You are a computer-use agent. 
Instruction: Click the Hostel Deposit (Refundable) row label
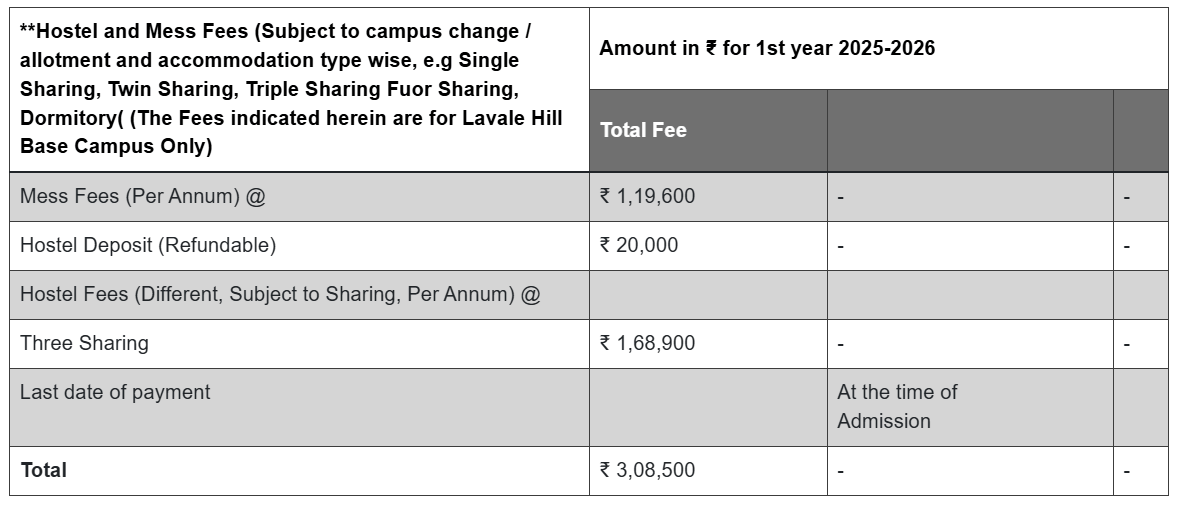point(148,245)
